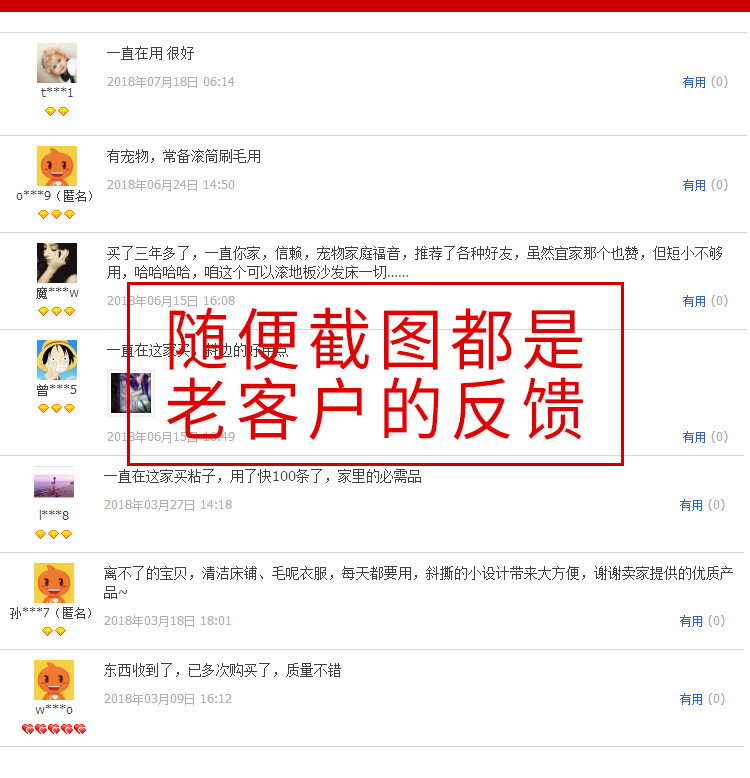Click username 魔***w
The width and height of the screenshot is (750, 778).
[x=57, y=293]
